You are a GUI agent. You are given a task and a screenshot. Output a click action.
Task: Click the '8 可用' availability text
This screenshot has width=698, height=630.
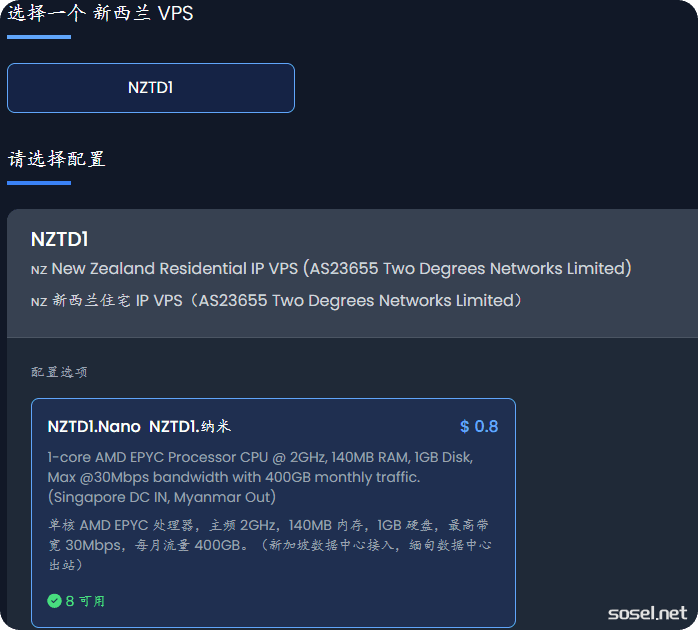[x=85, y=601]
